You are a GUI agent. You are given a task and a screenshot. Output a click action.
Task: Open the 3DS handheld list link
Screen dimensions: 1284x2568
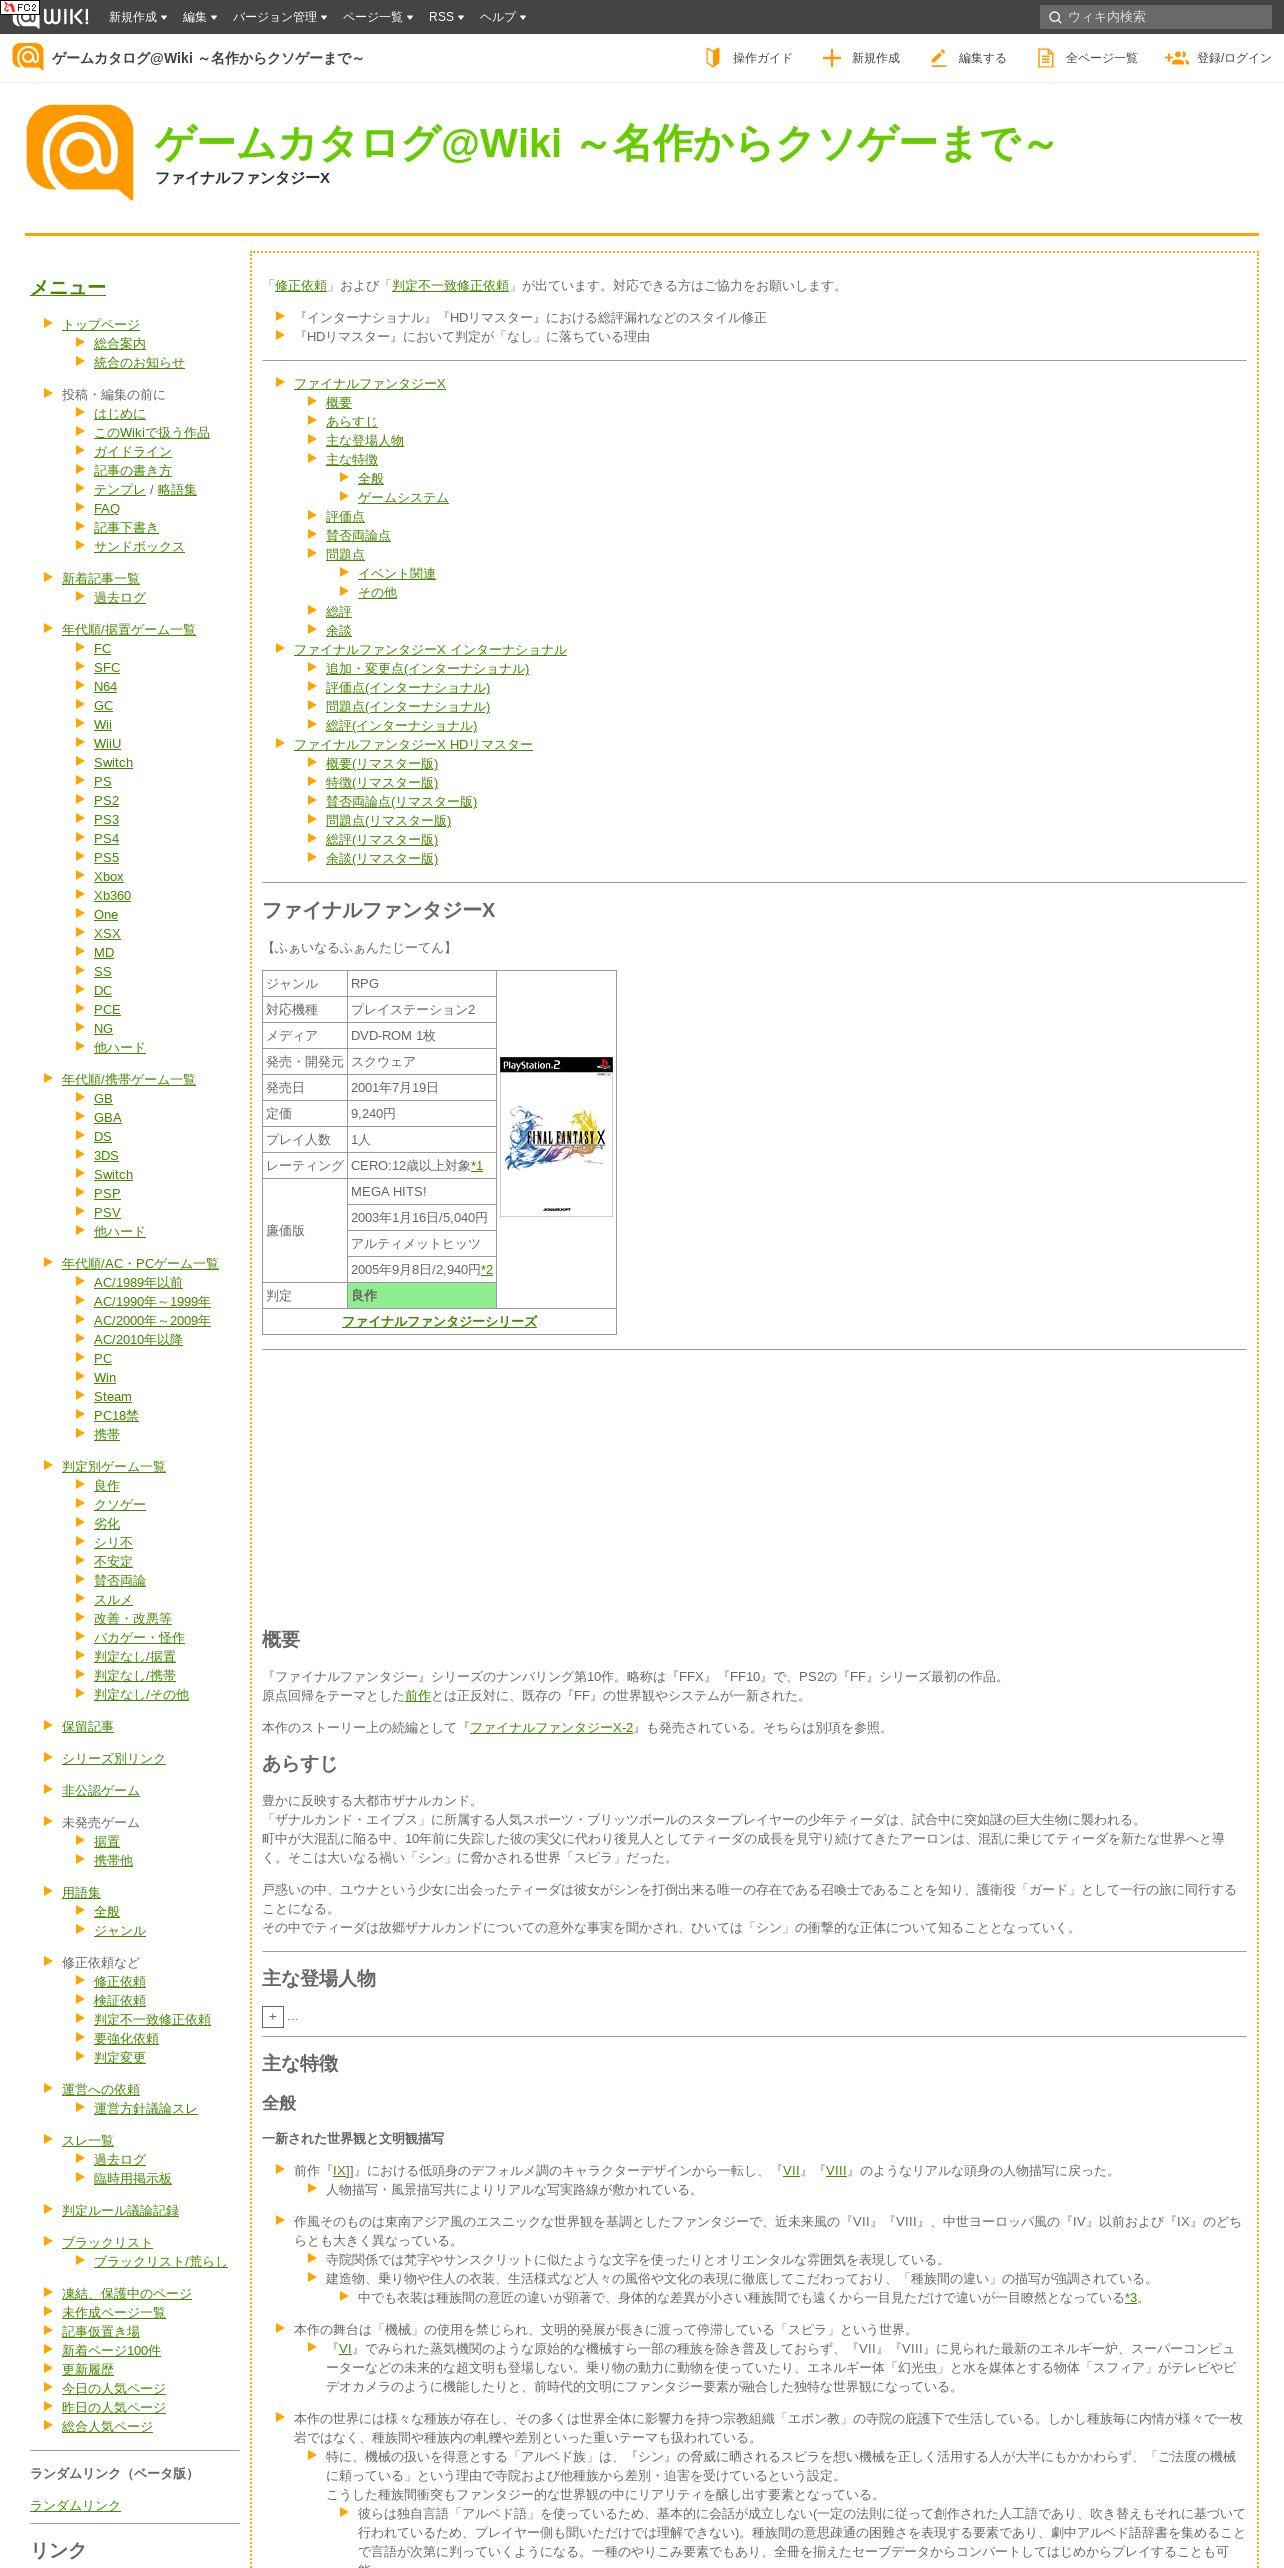tap(106, 1156)
